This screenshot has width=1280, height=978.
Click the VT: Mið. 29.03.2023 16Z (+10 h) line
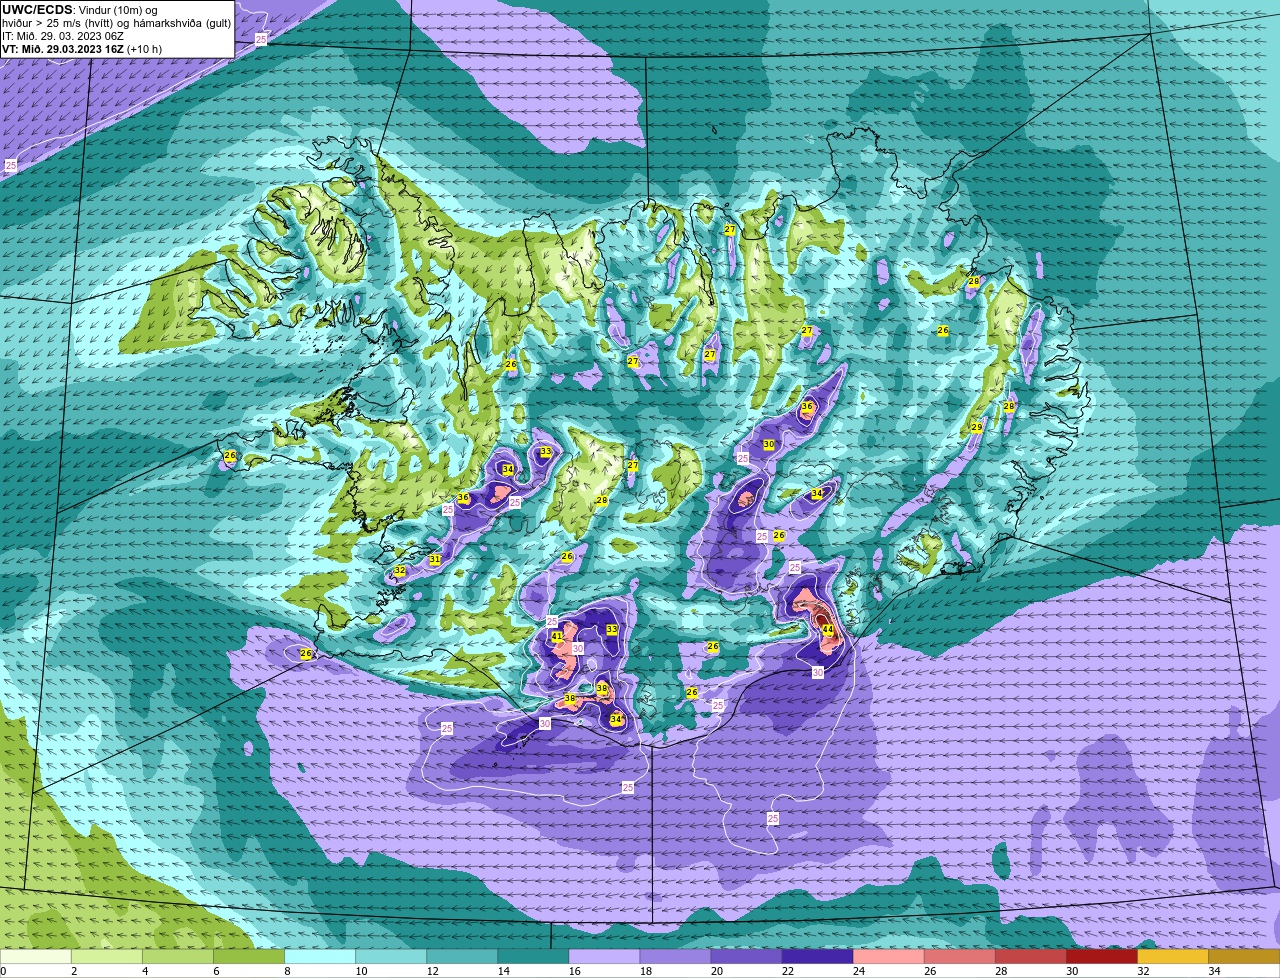pos(82,48)
